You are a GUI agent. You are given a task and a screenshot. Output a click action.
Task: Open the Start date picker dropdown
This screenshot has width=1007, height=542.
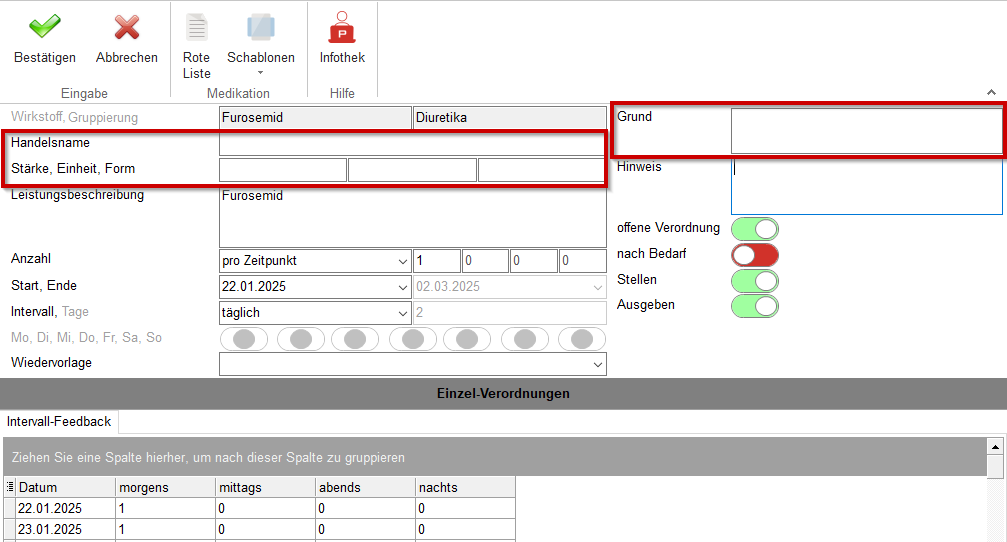tap(401, 287)
